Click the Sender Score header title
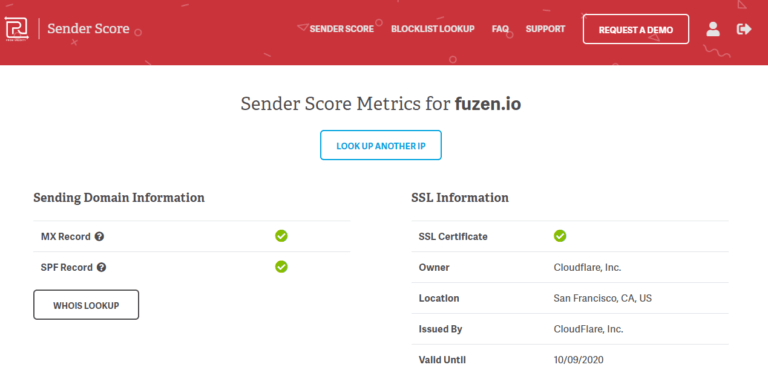The image size is (768, 379). click(x=88, y=29)
